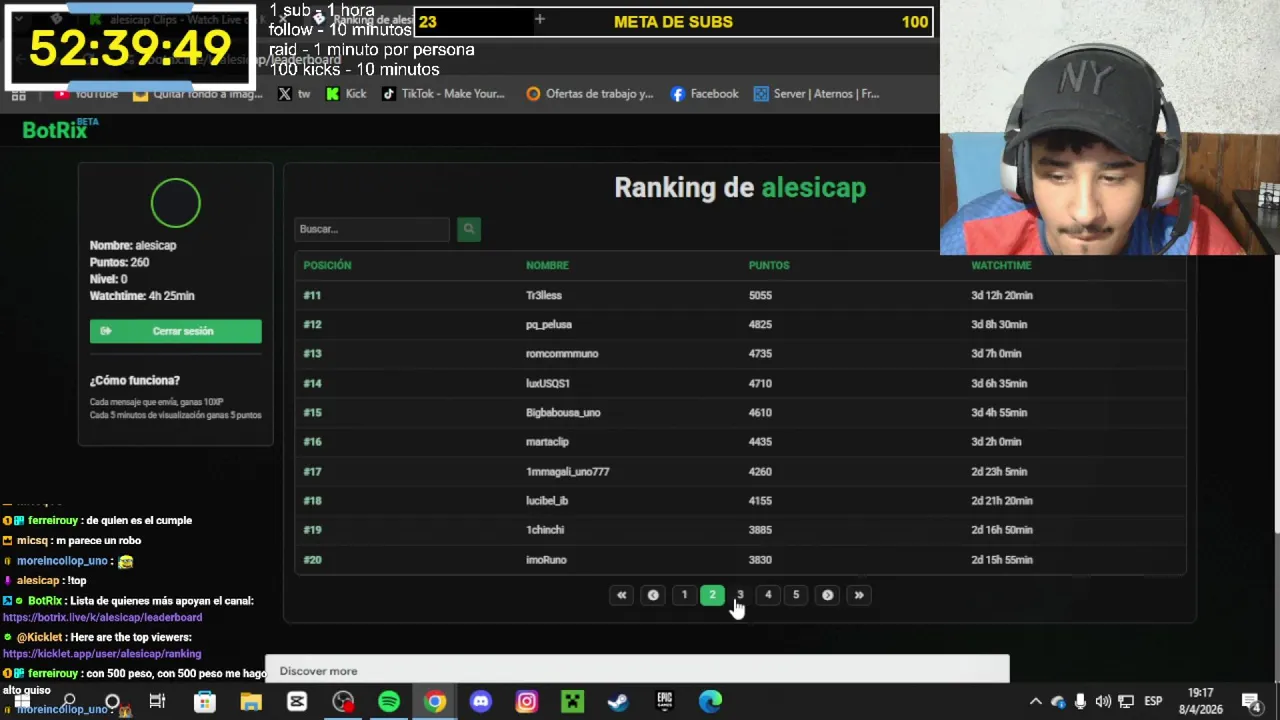Screen dimensions: 1280x720
Task: Click ESP language indicator
Action: coord(1153,701)
